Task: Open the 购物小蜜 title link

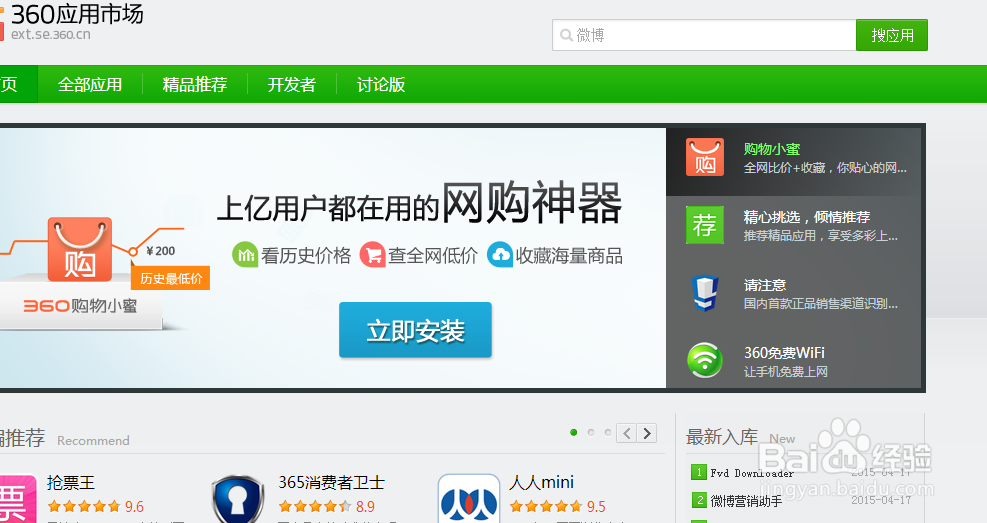Action: coord(772,149)
